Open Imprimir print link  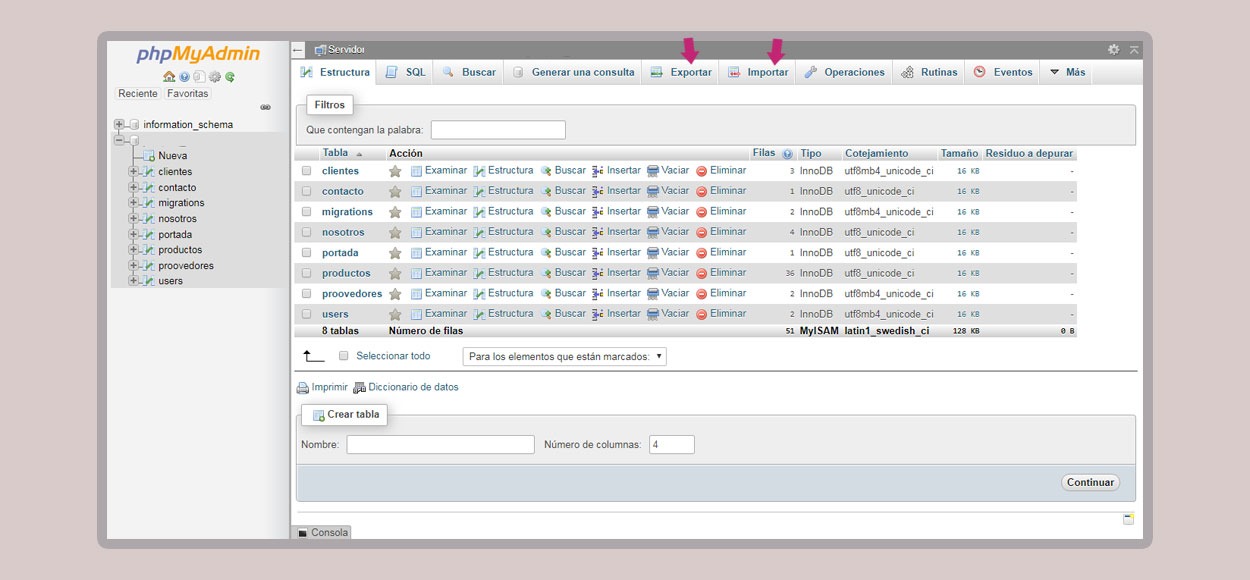[322, 387]
